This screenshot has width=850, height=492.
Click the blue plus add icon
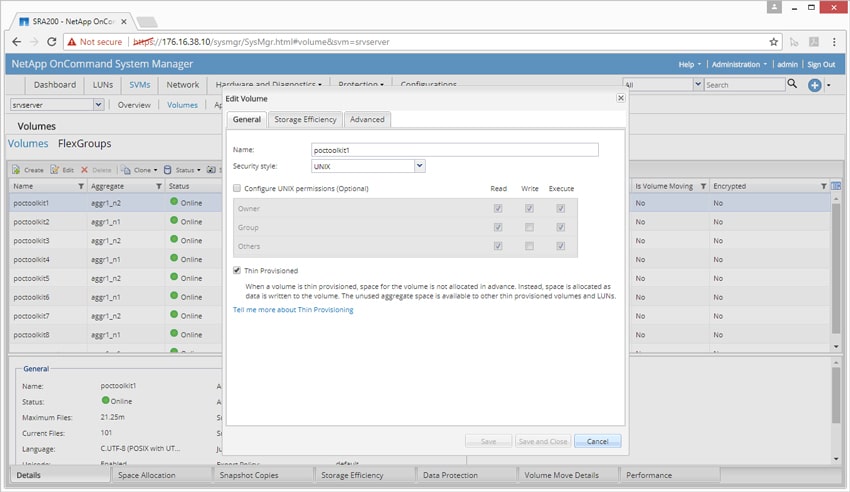click(x=814, y=85)
